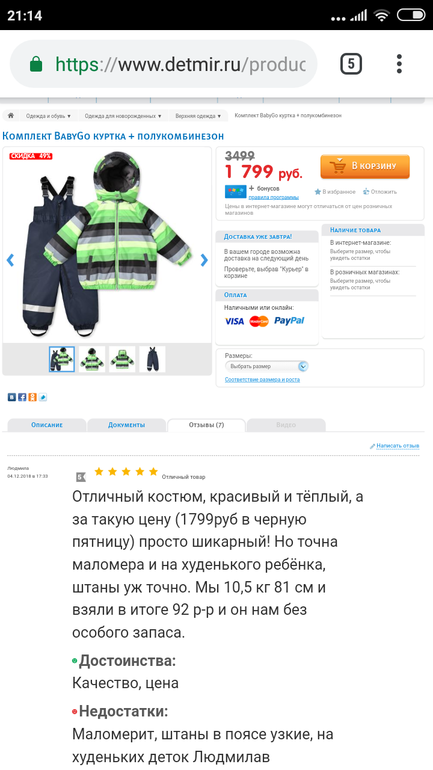Open the tab switcher showing 5 tabs
The image size is (433, 770).
(x=351, y=64)
